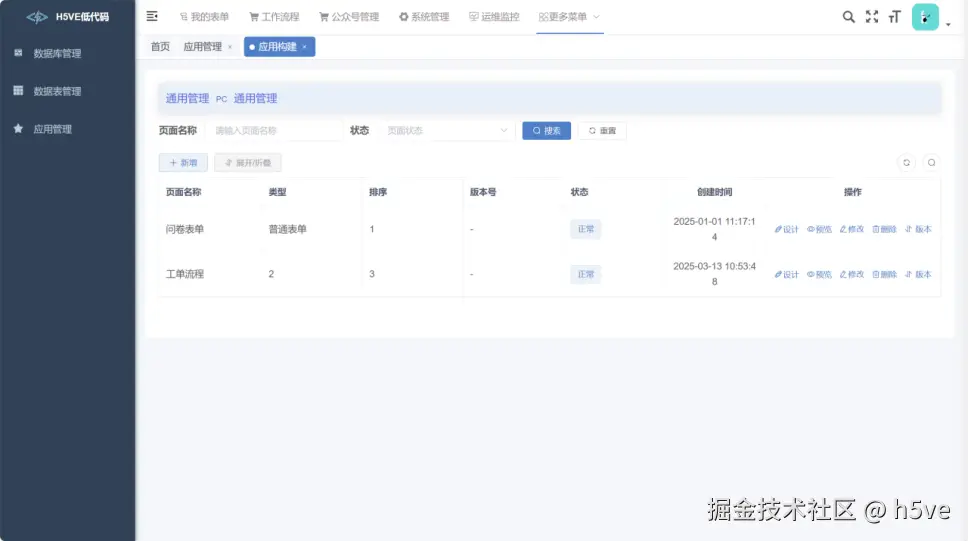Select the 应用构建 tab

click(x=277, y=46)
